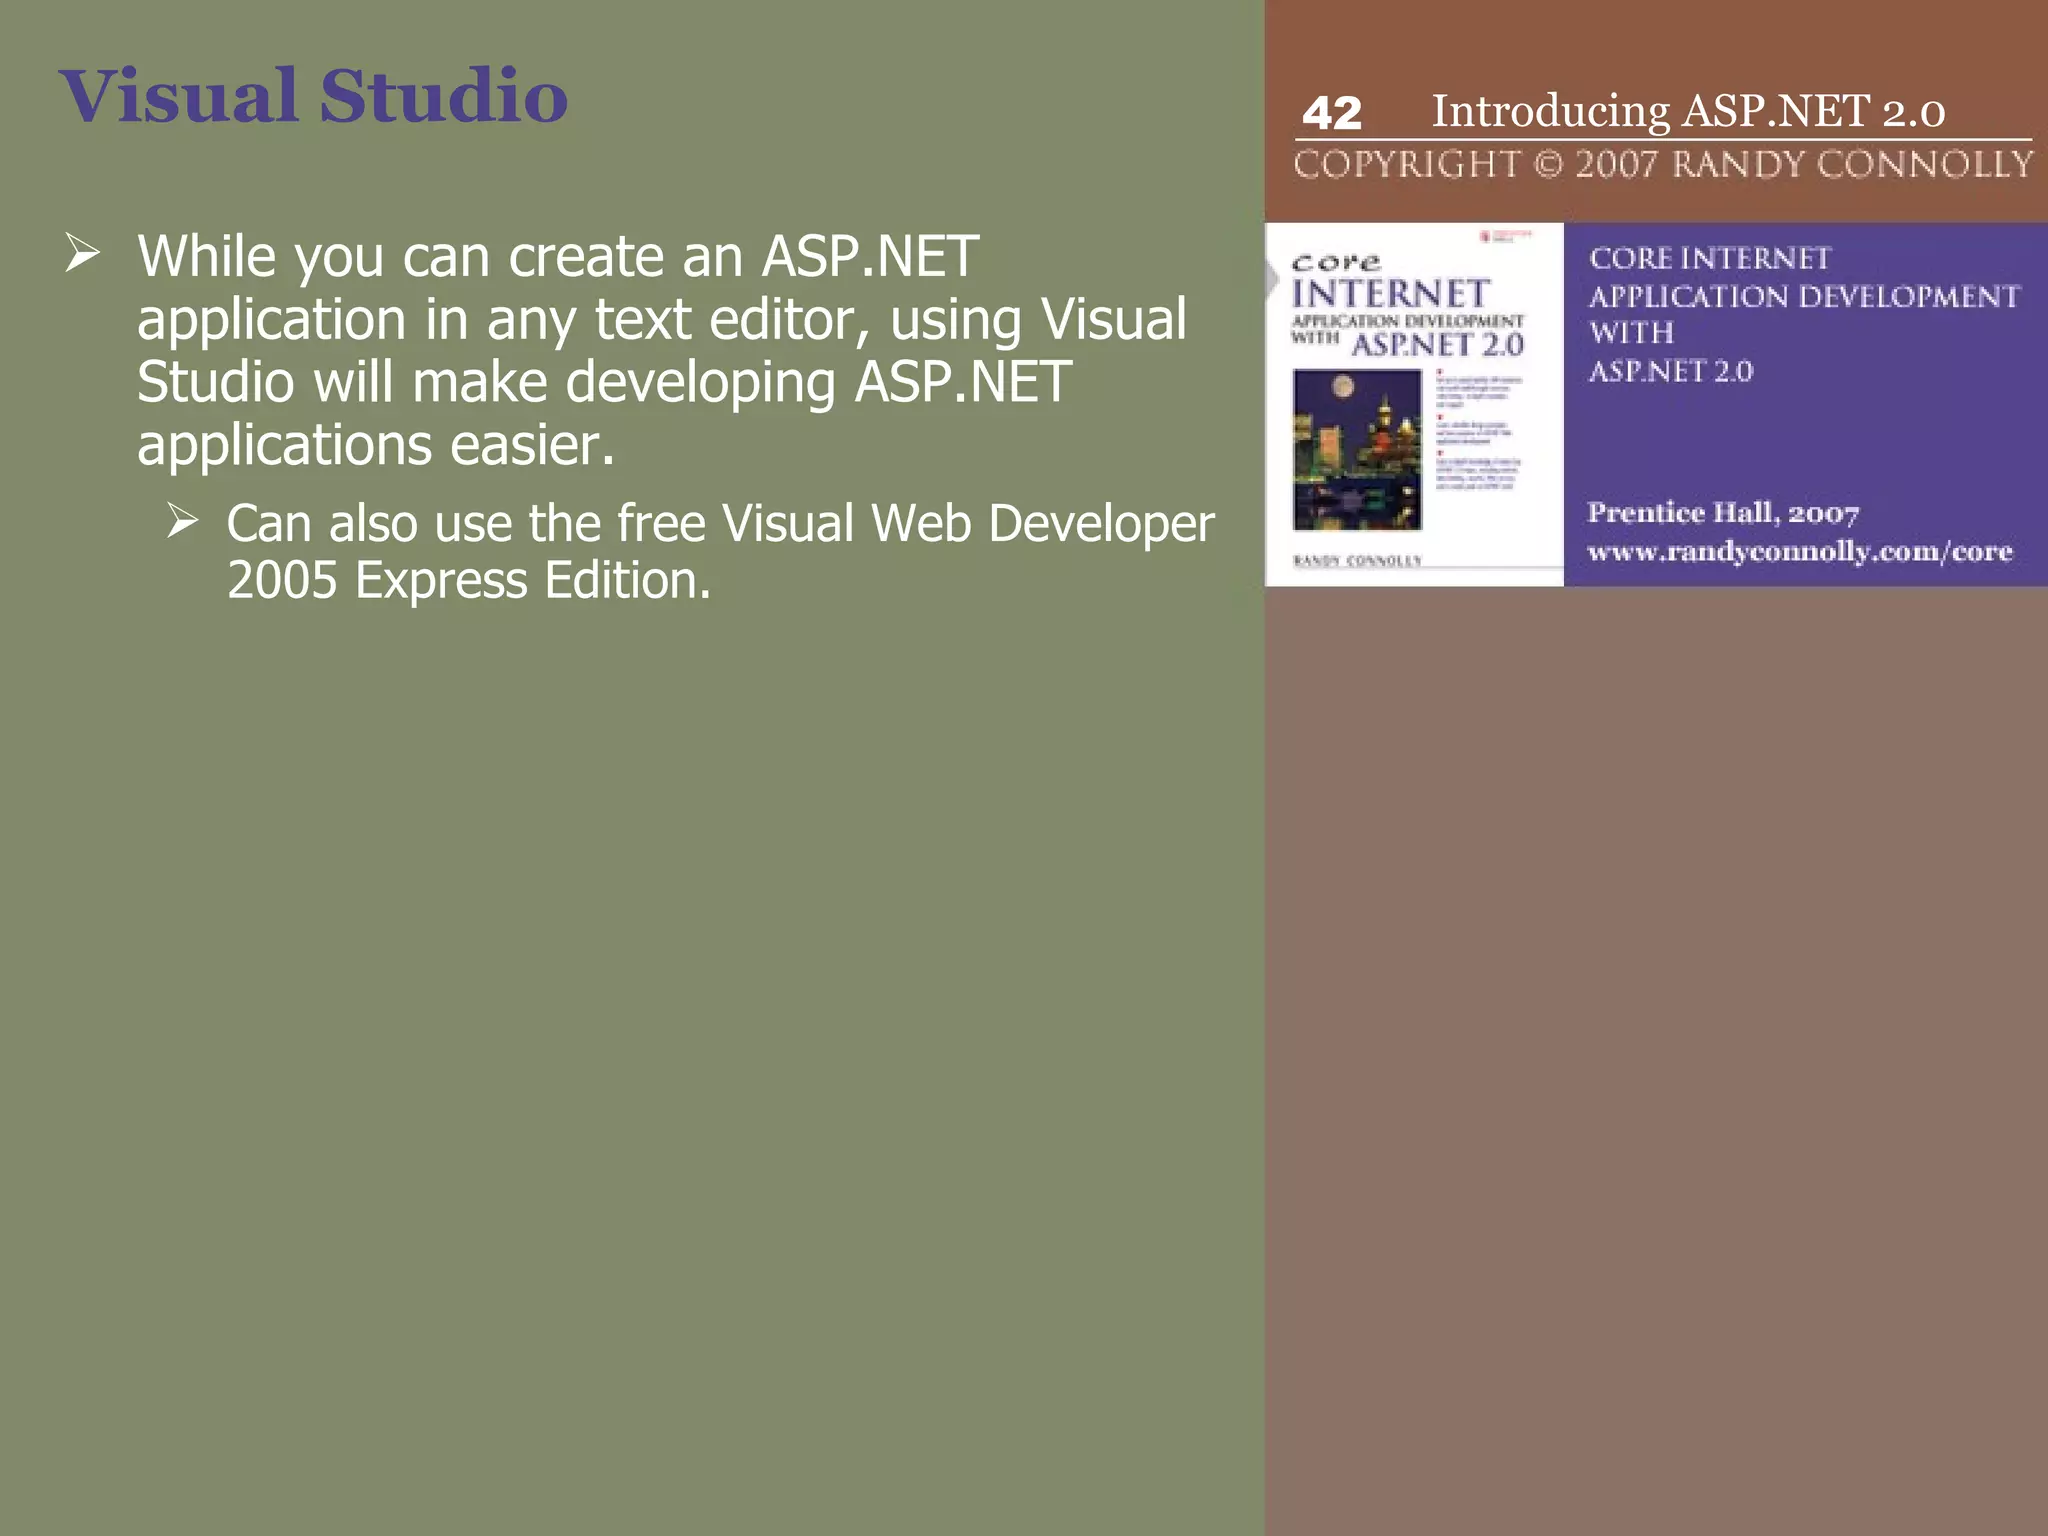Viewport: 2048px width, 1536px height.
Task: Click the 'Copyright © 2007 Randy Connolly' line
Action: [x=1663, y=164]
